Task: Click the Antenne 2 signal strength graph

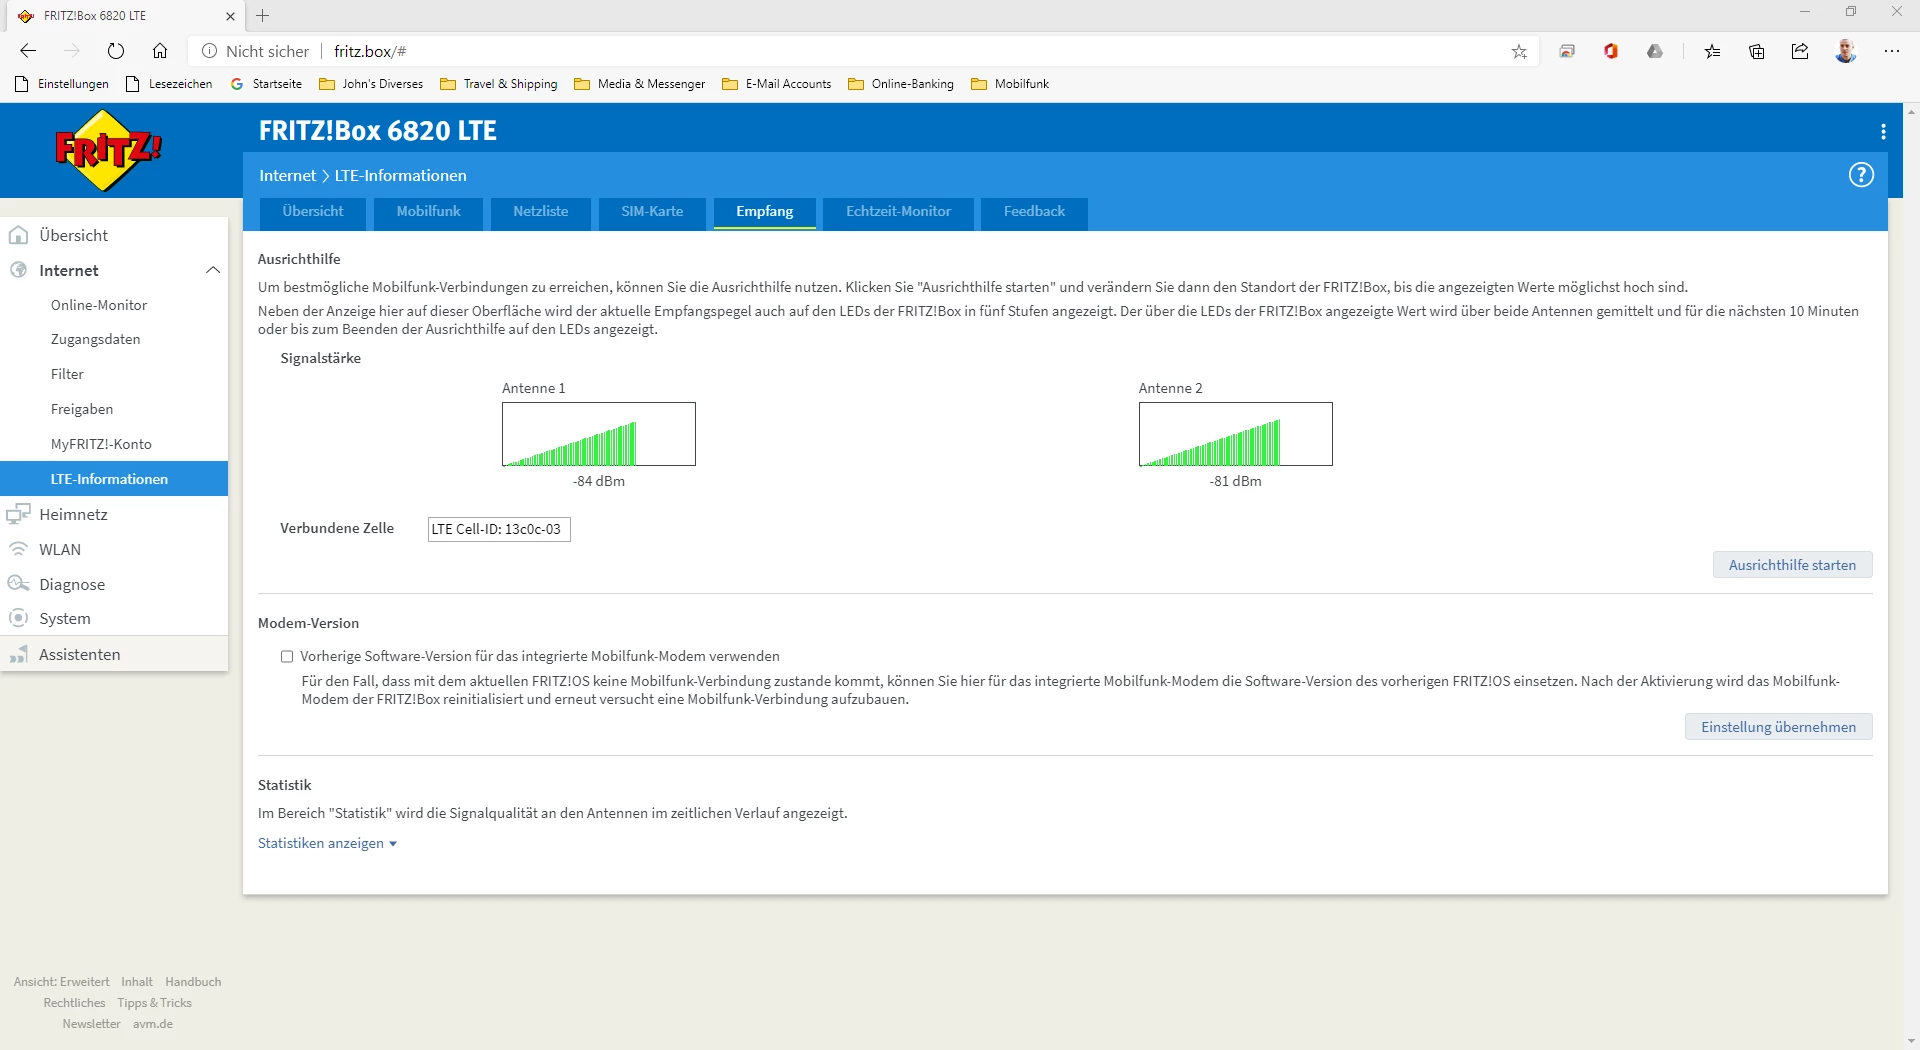Action: point(1236,434)
